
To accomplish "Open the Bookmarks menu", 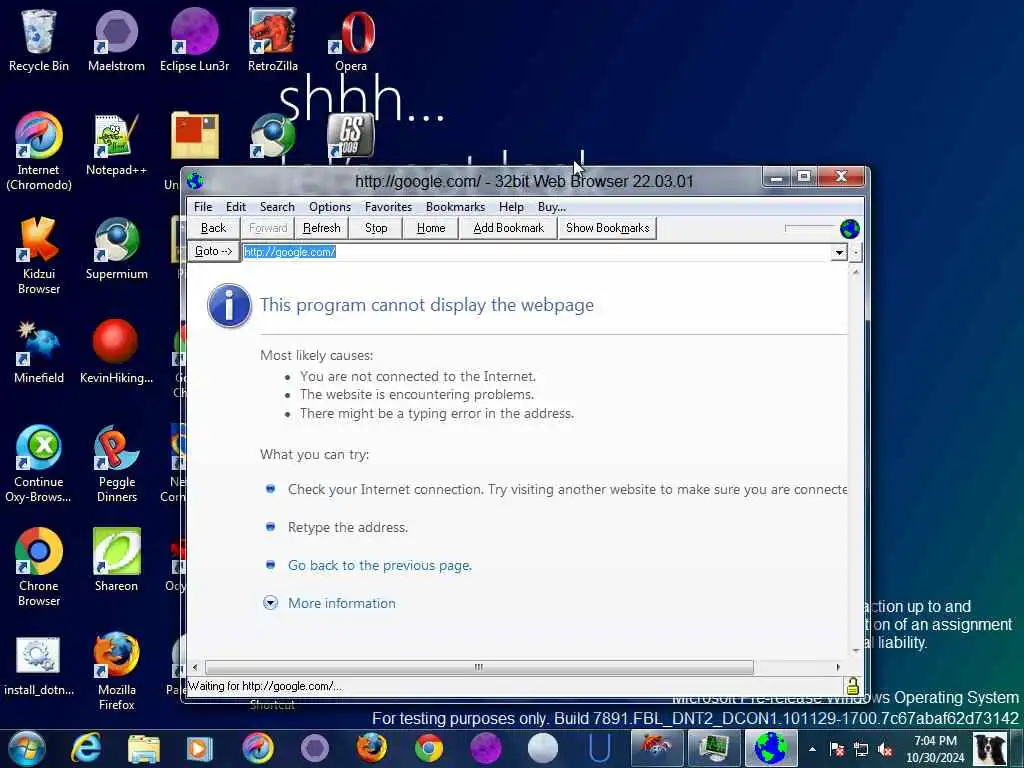I will [455, 207].
